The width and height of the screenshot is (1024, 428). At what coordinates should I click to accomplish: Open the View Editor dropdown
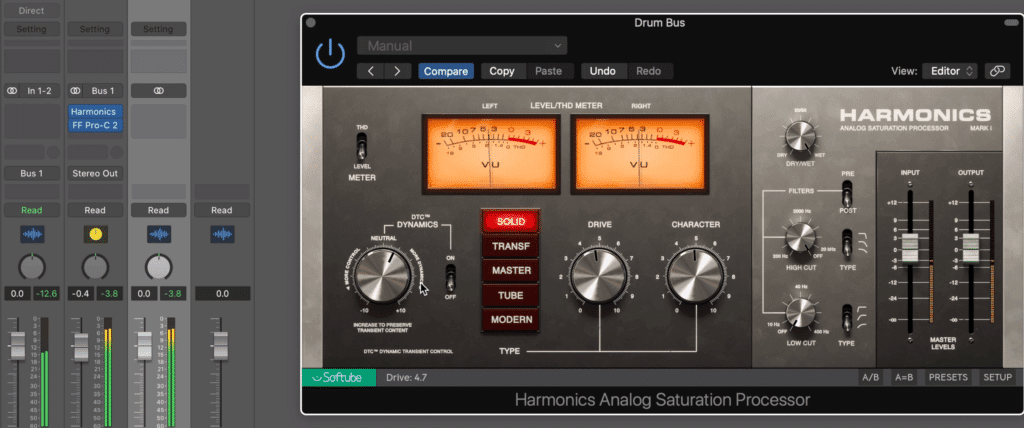[950, 71]
